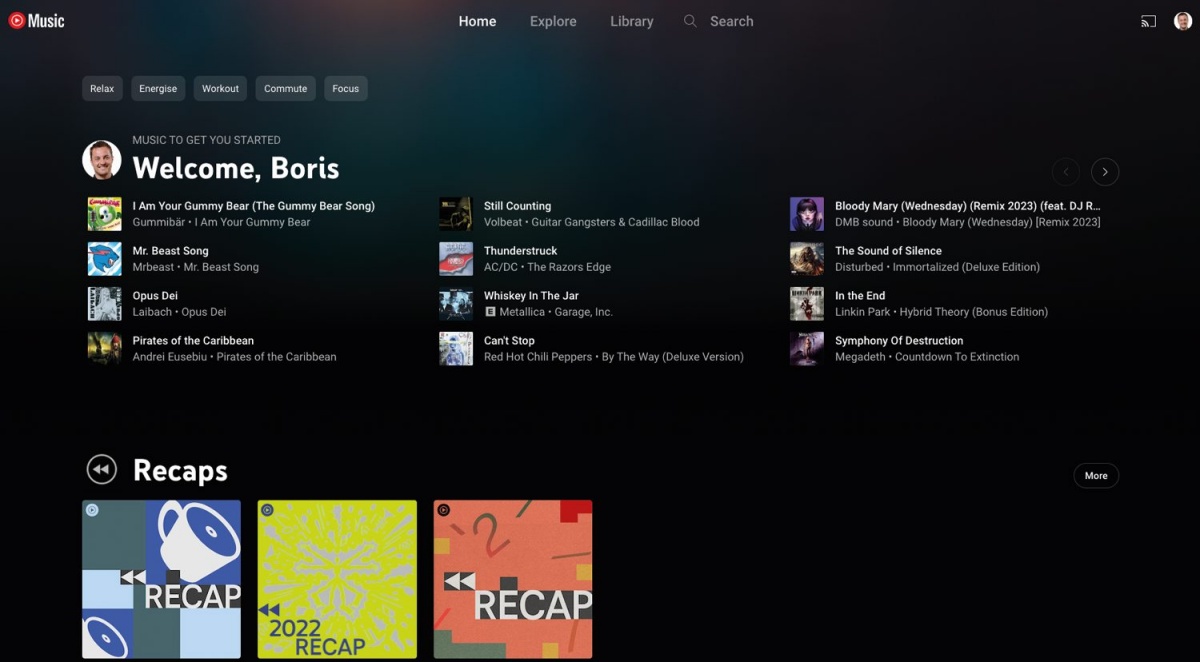Open artist link Red Hot Chili Peppers
The width and height of the screenshot is (1200, 662).
click(x=538, y=357)
